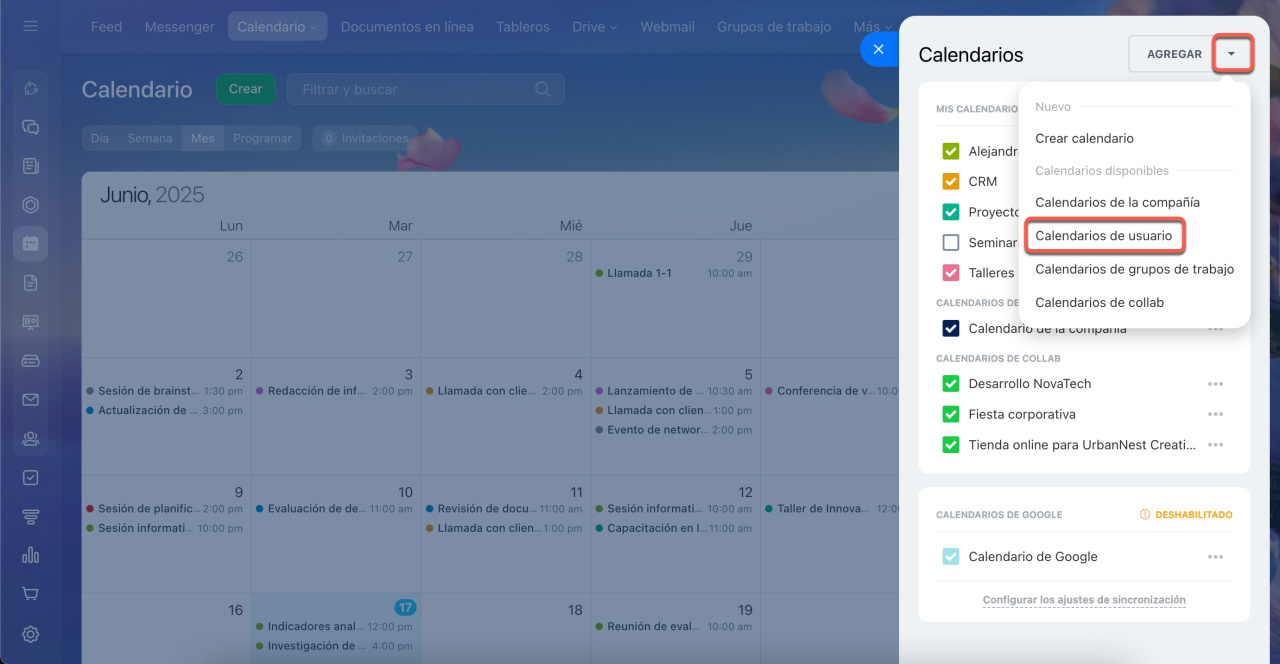Uncheck the Proyecto calendar checkbox
1280x664 pixels.
click(x=951, y=212)
